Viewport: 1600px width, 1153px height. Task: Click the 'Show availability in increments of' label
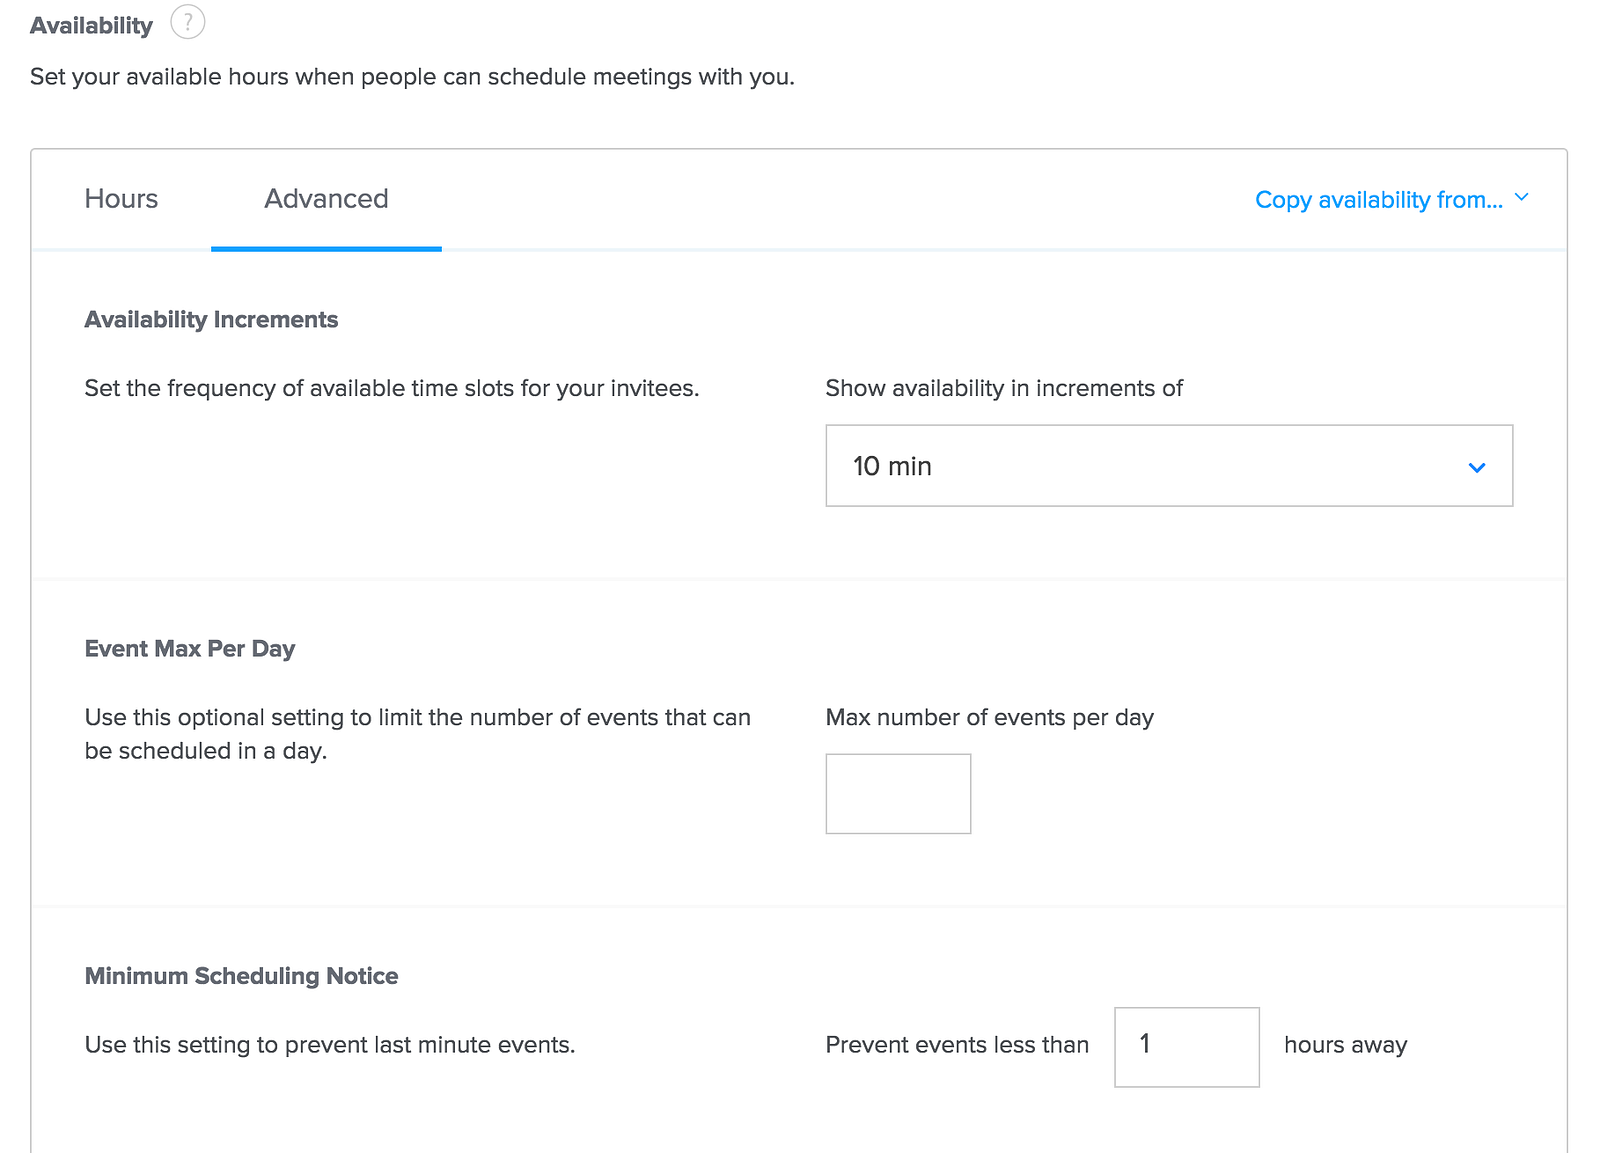[1003, 388]
